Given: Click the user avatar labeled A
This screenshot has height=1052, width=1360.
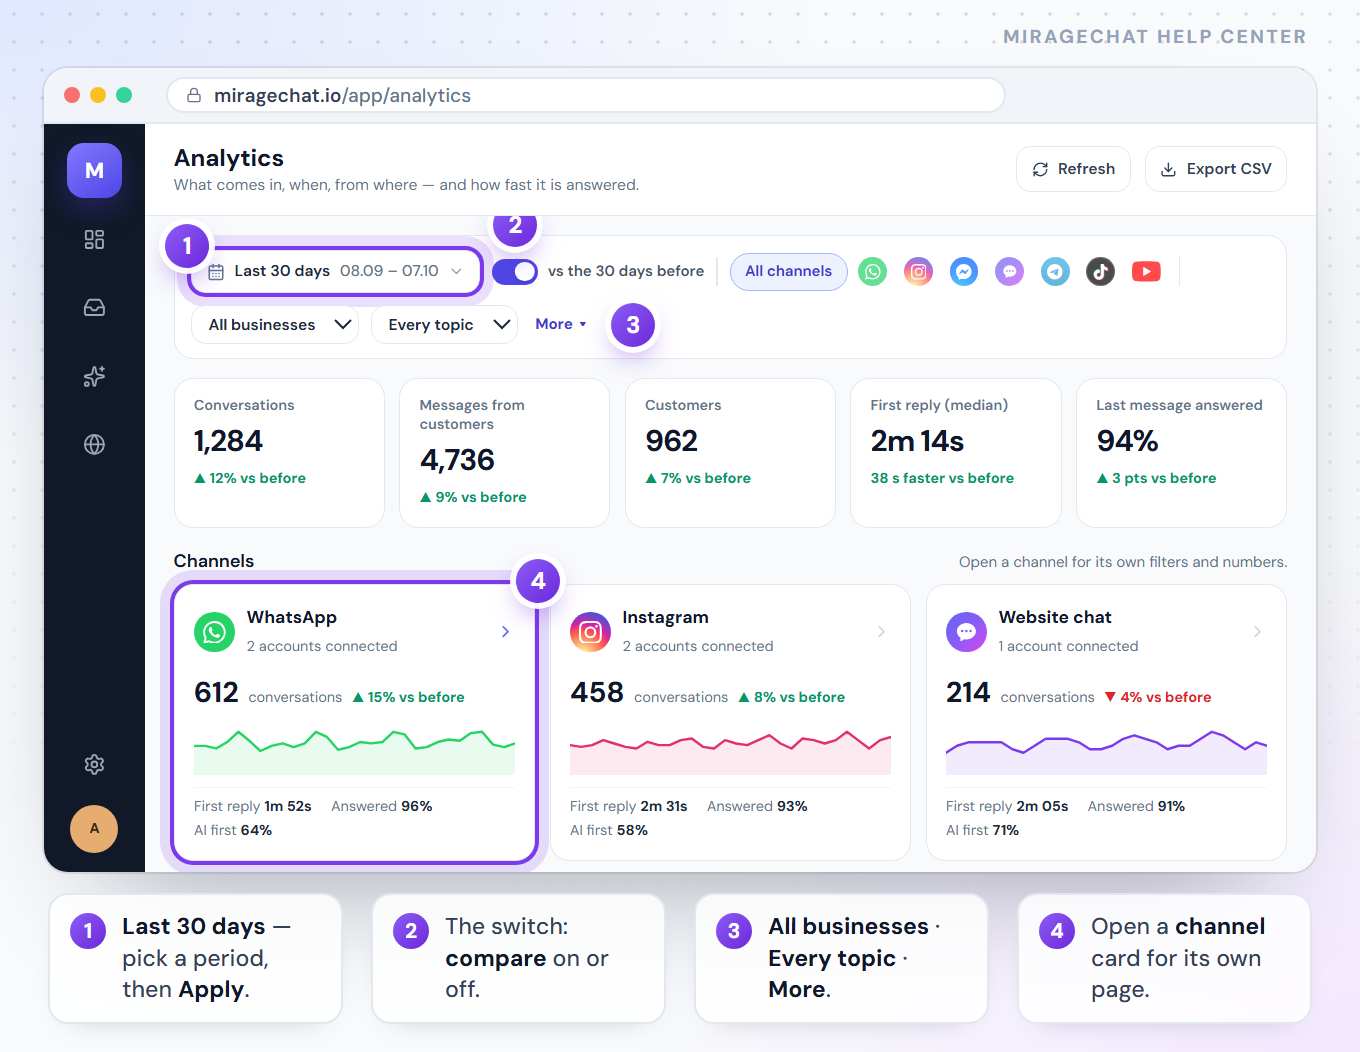Looking at the screenshot, I should click(x=94, y=828).
